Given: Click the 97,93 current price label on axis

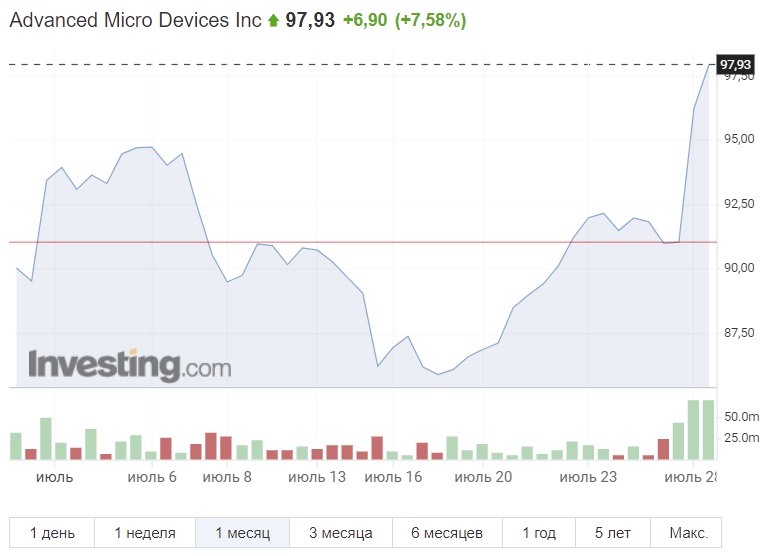Looking at the screenshot, I should point(735,64).
